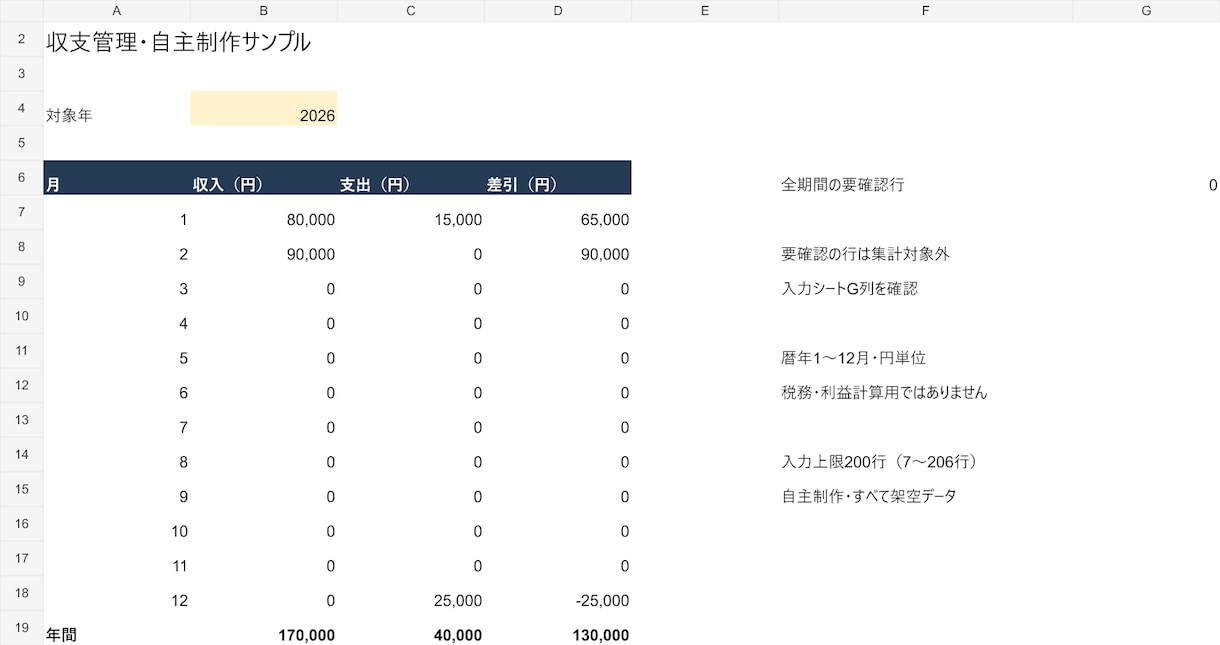Select column G header

click(1146, 10)
